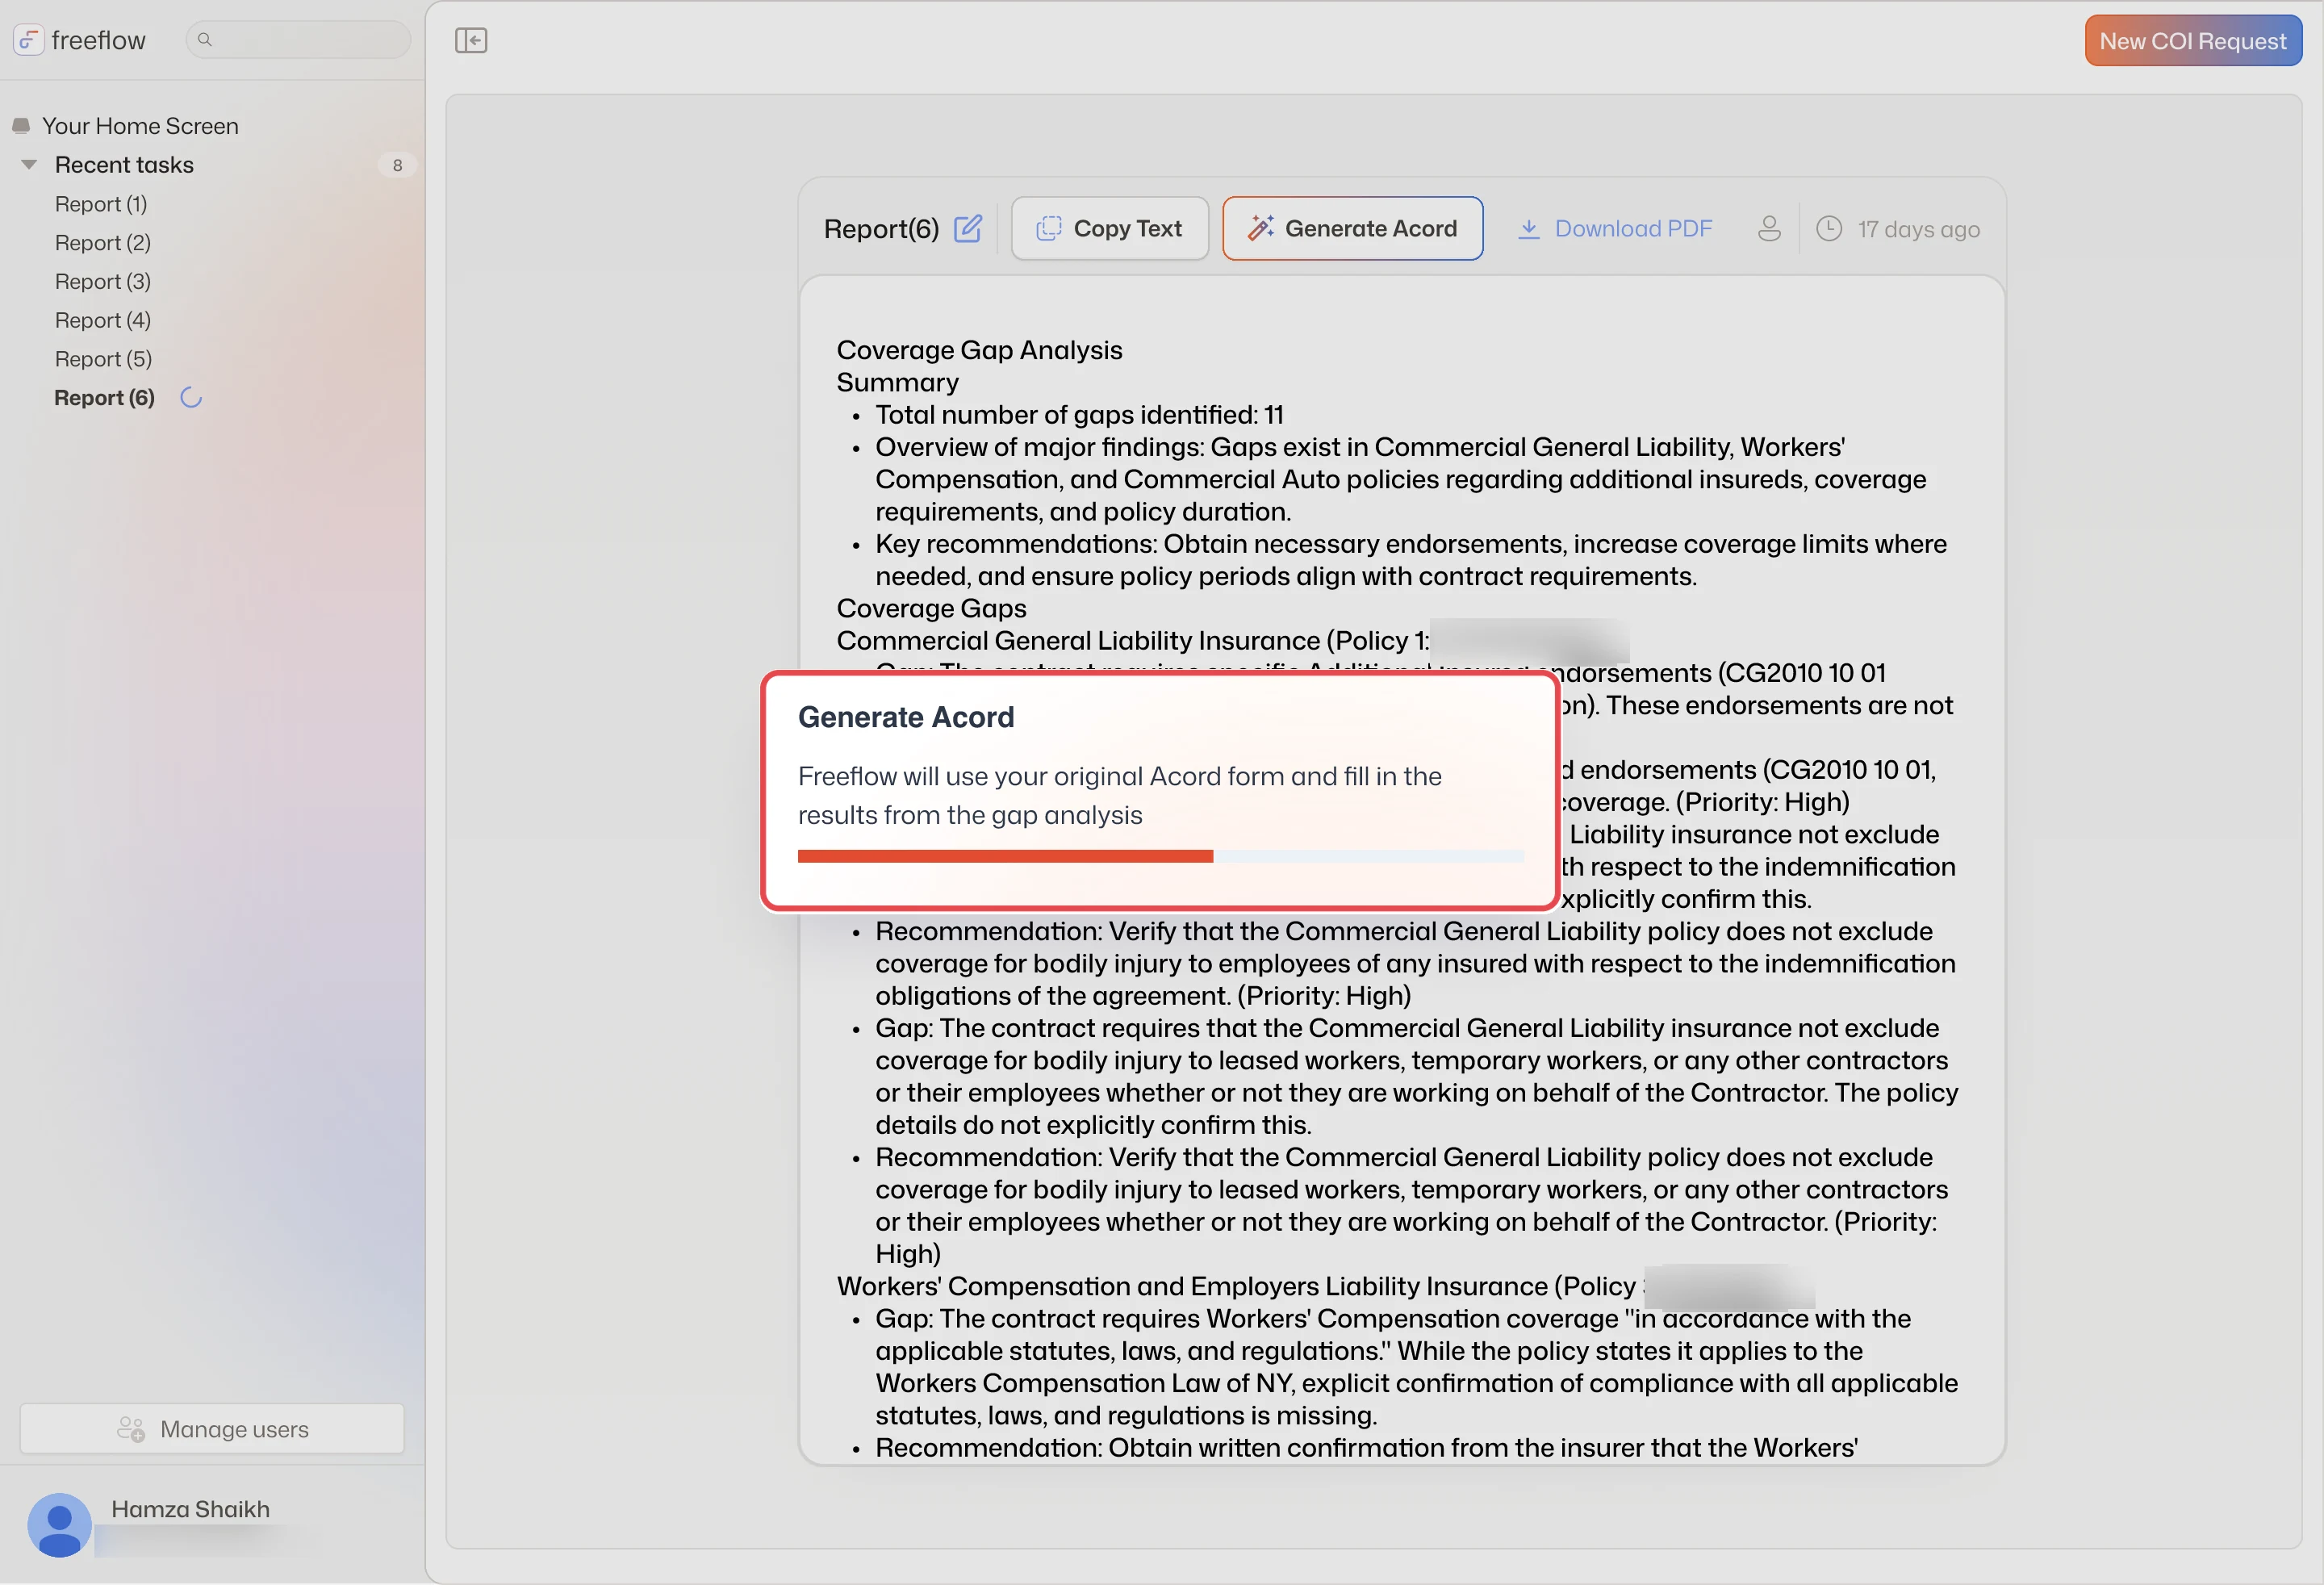Open Report (4) in sidebar
2324x1585 pixels.
[103, 320]
